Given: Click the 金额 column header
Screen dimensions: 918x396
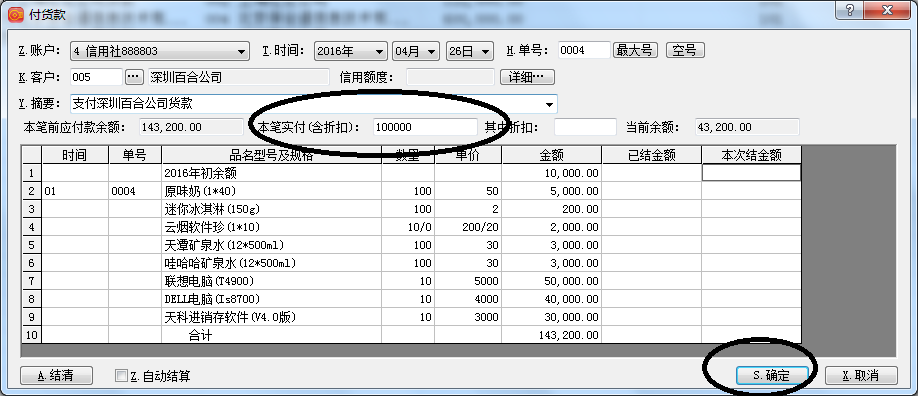Looking at the screenshot, I should (x=552, y=155).
